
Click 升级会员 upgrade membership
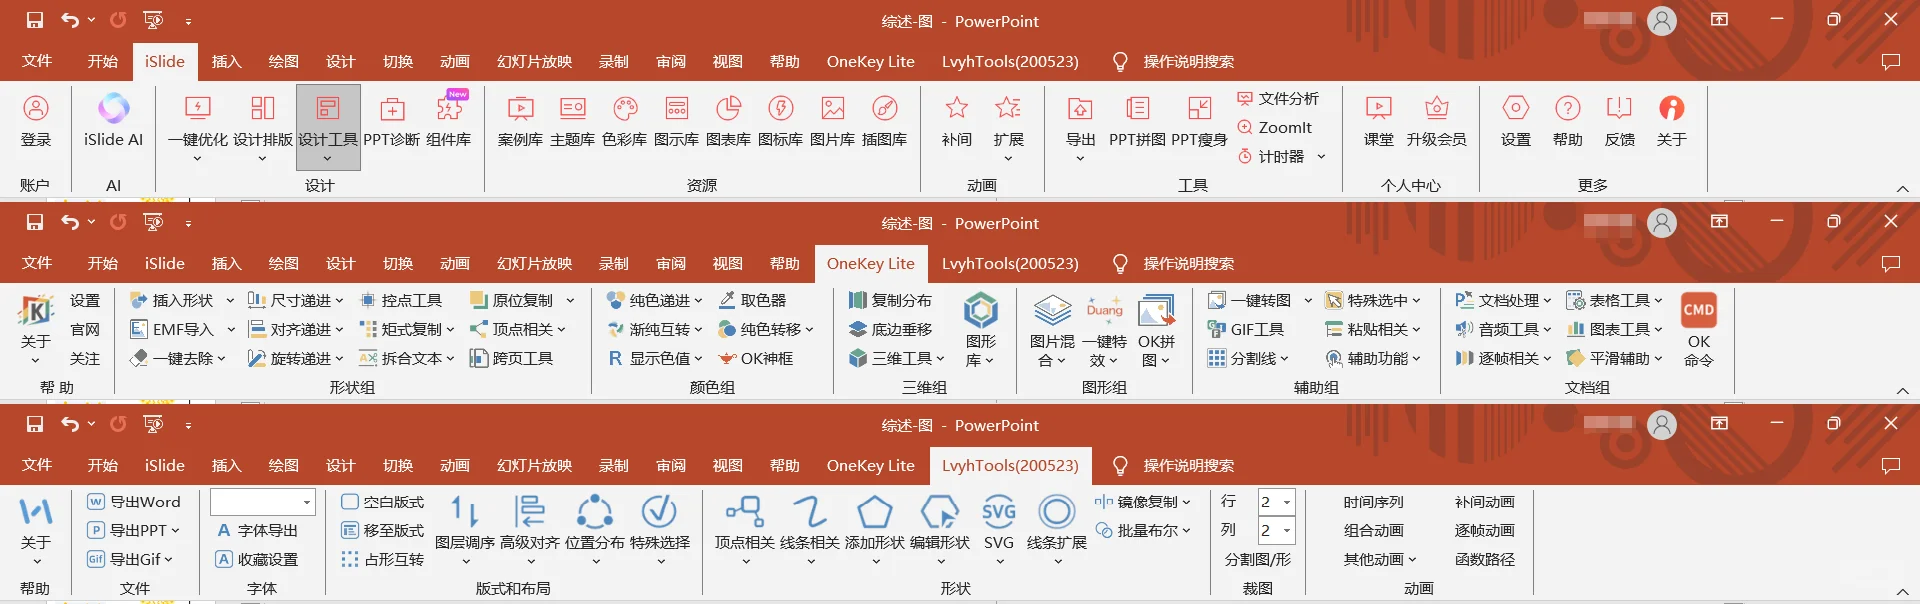[x=1436, y=121]
